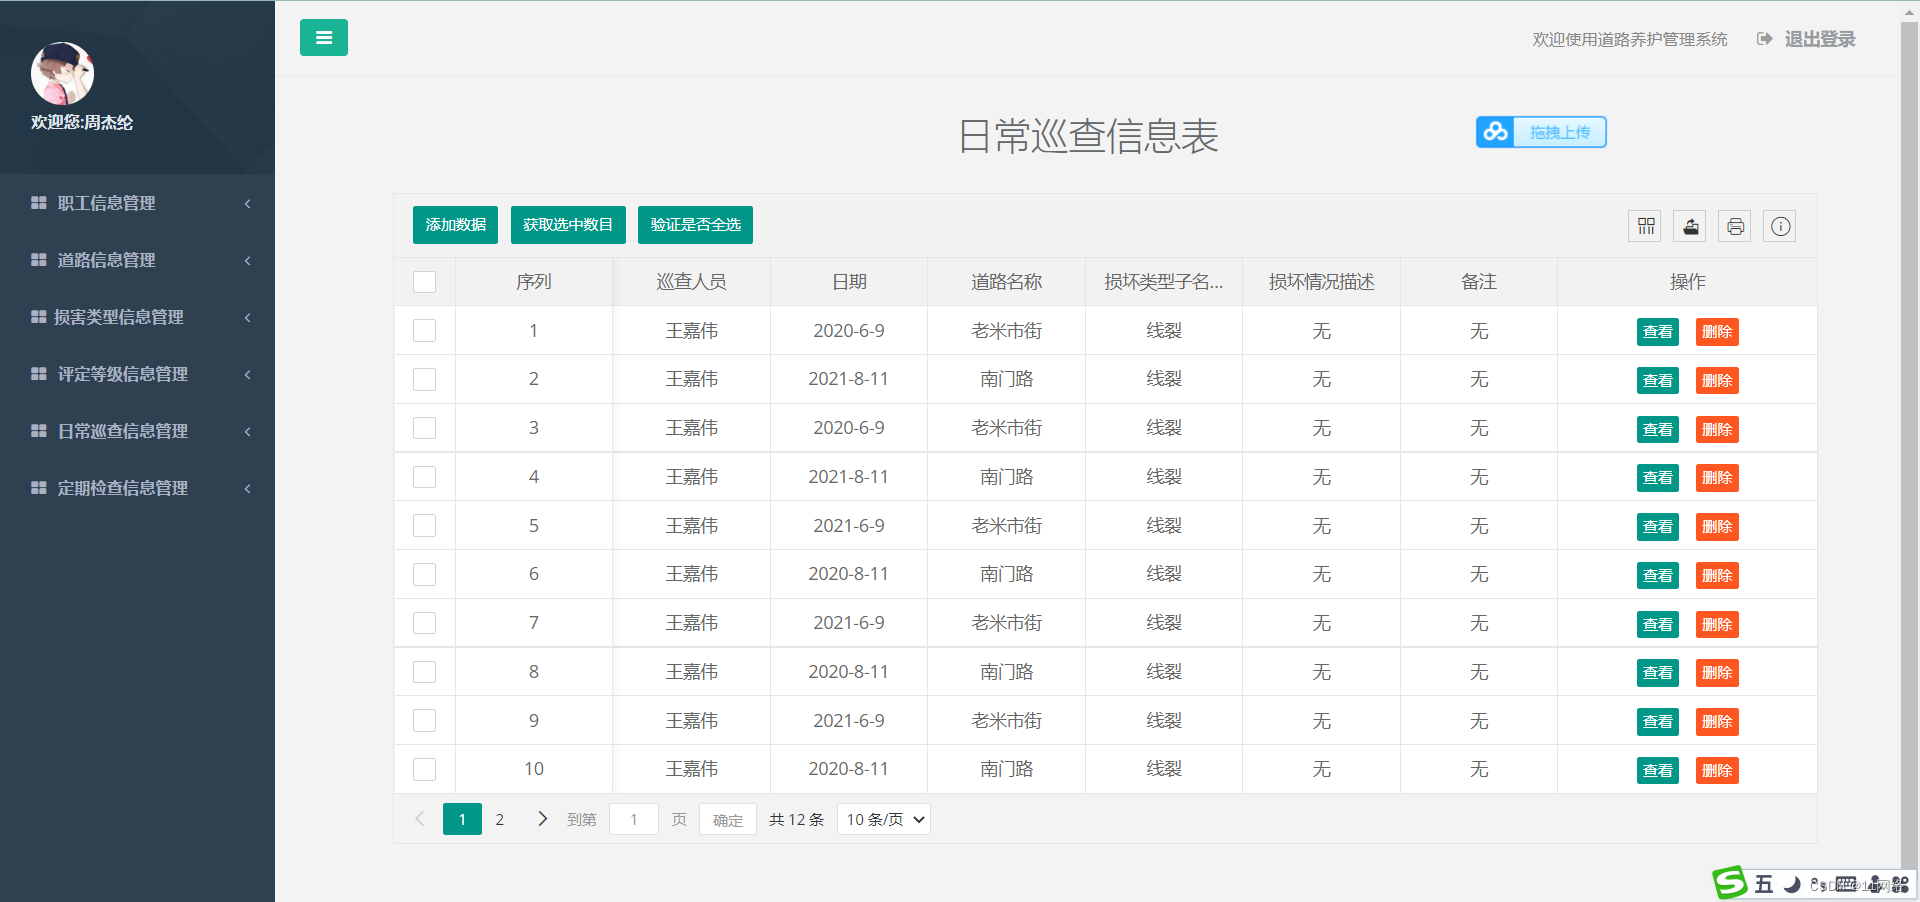The image size is (1920, 902).
Task: Click 删除 for row 8
Action: (1717, 673)
